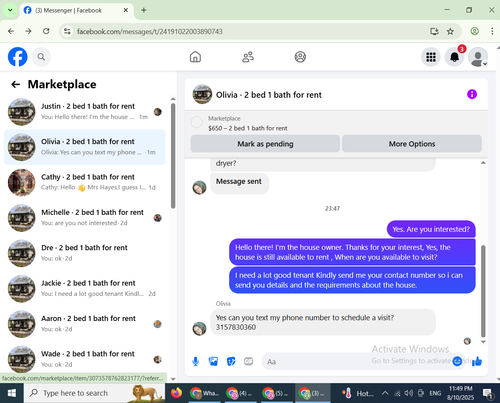The image size is (500, 403).
Task: Open the Windows Start menu
Action: [12, 393]
